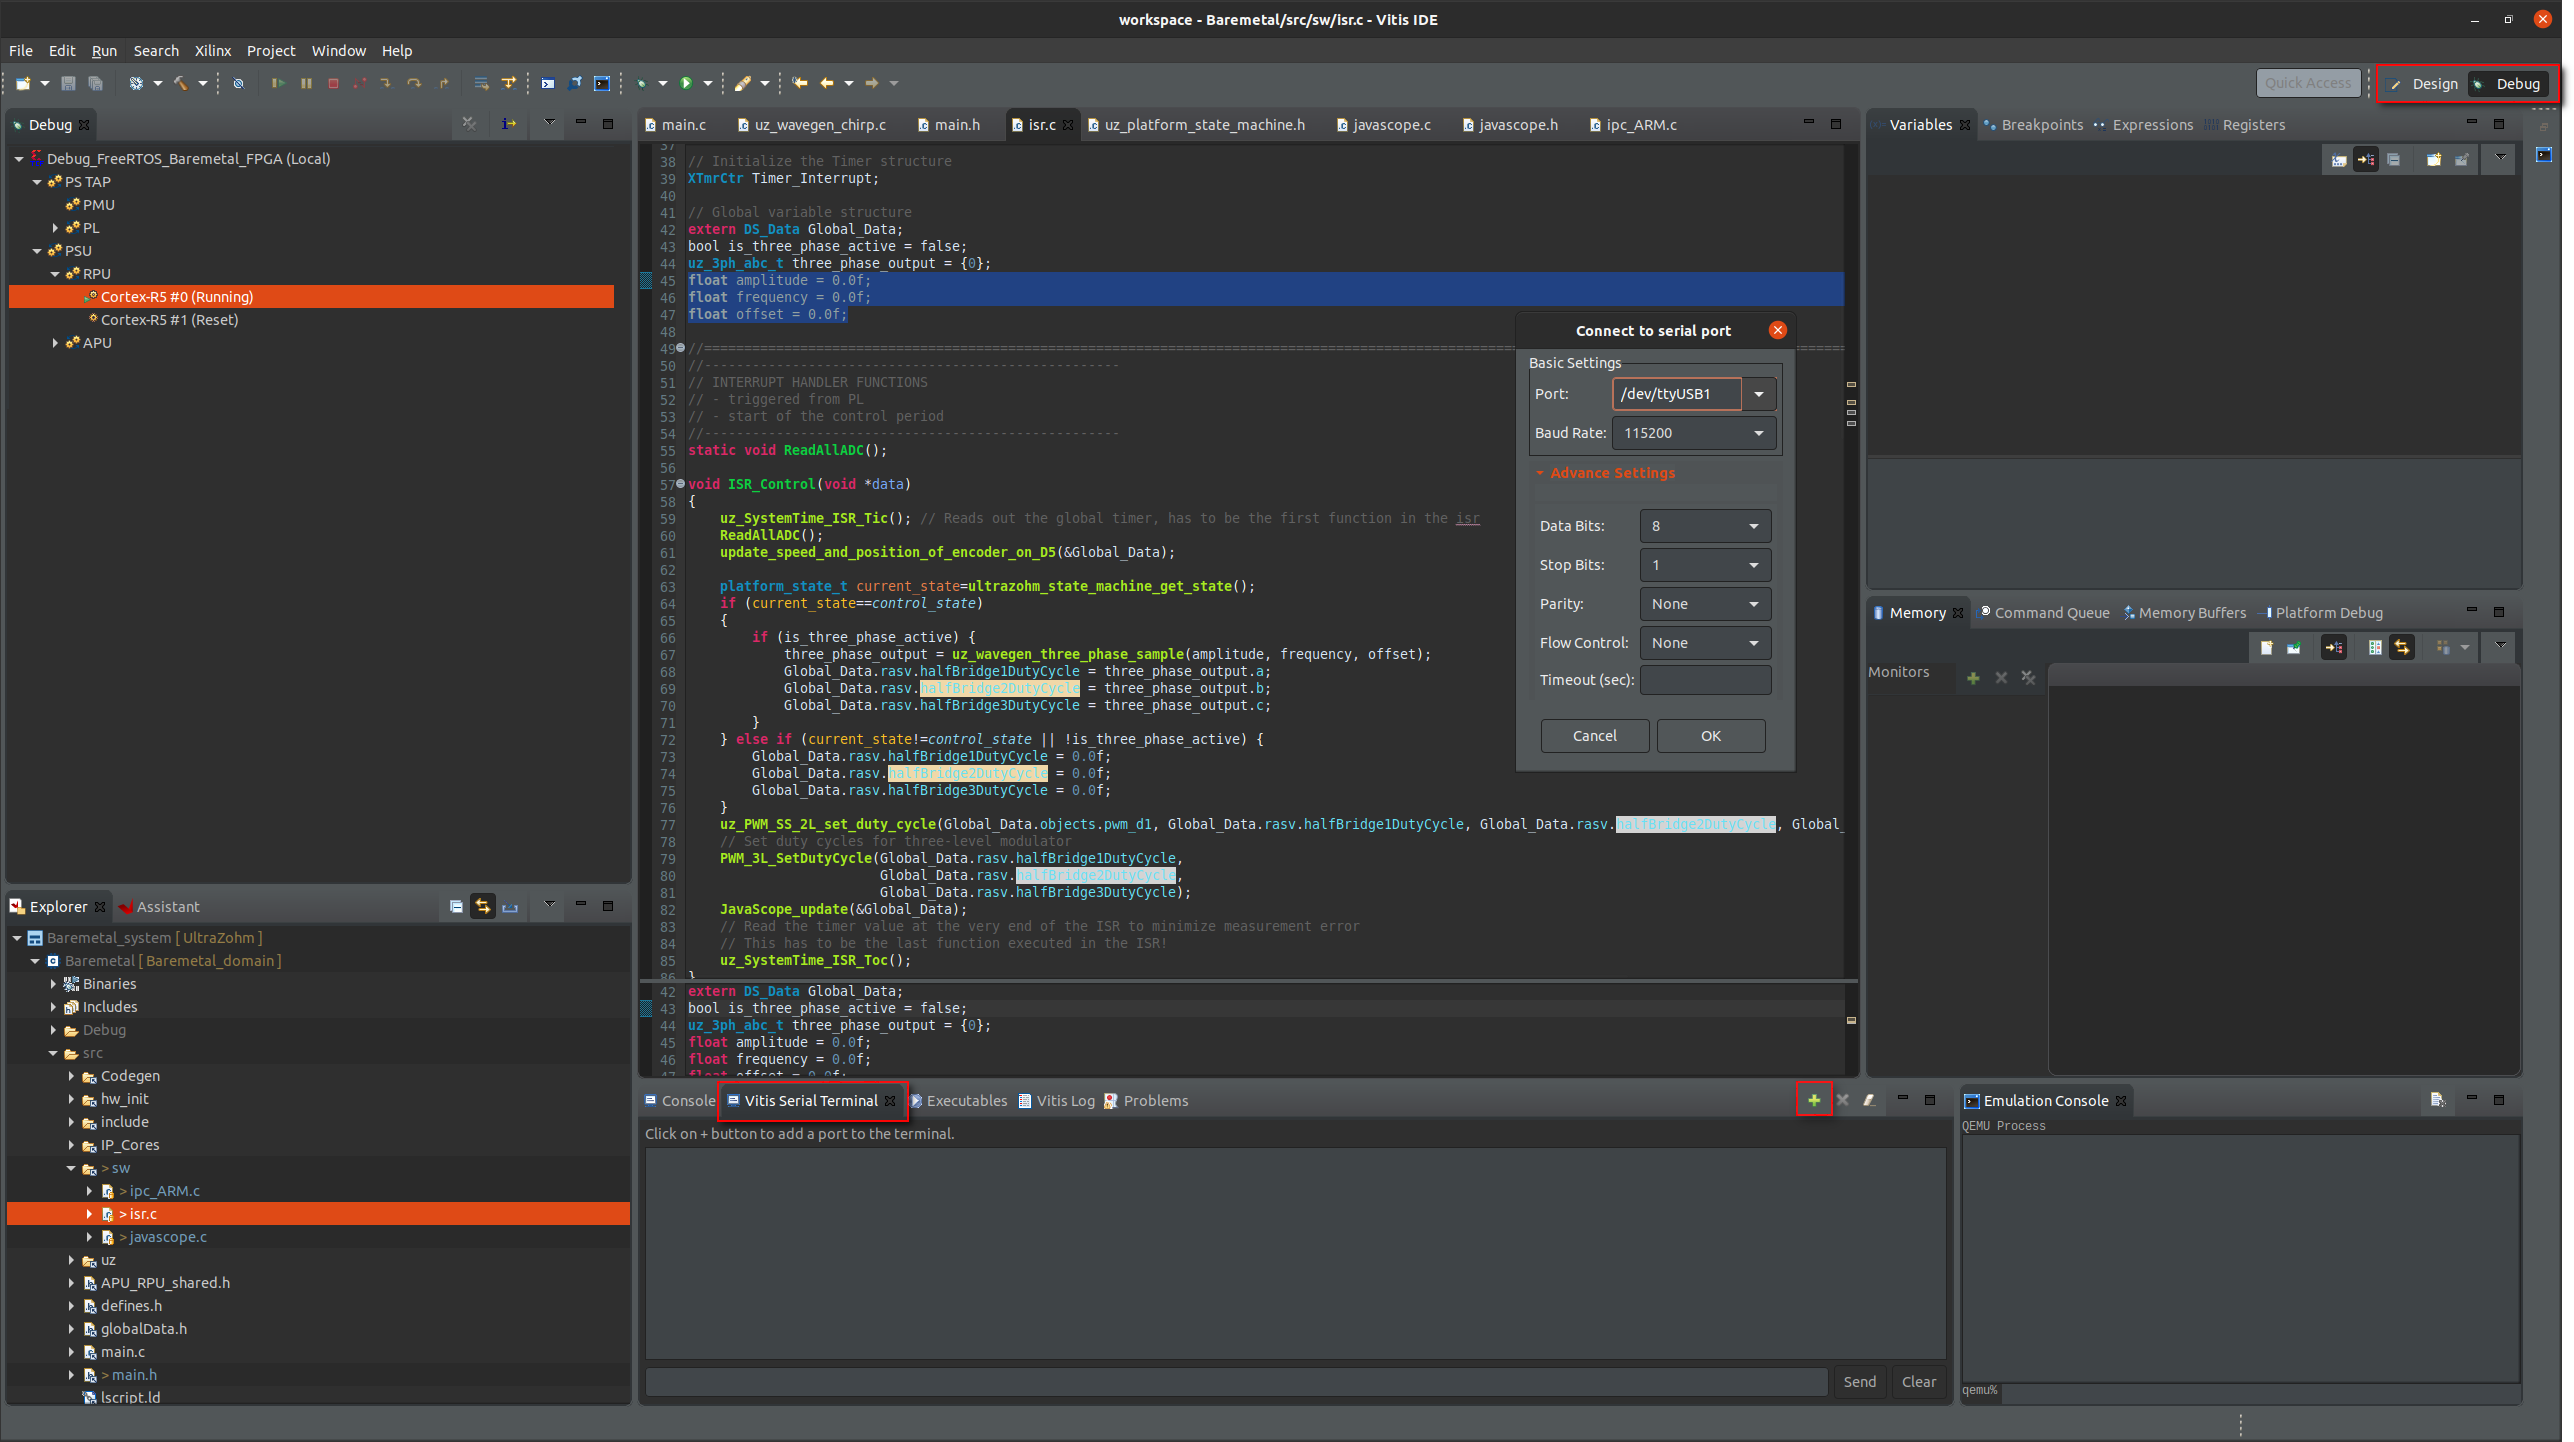Toggle Link with Editor in the Explorer panel
Screen dimensions: 2574x1442
483,906
